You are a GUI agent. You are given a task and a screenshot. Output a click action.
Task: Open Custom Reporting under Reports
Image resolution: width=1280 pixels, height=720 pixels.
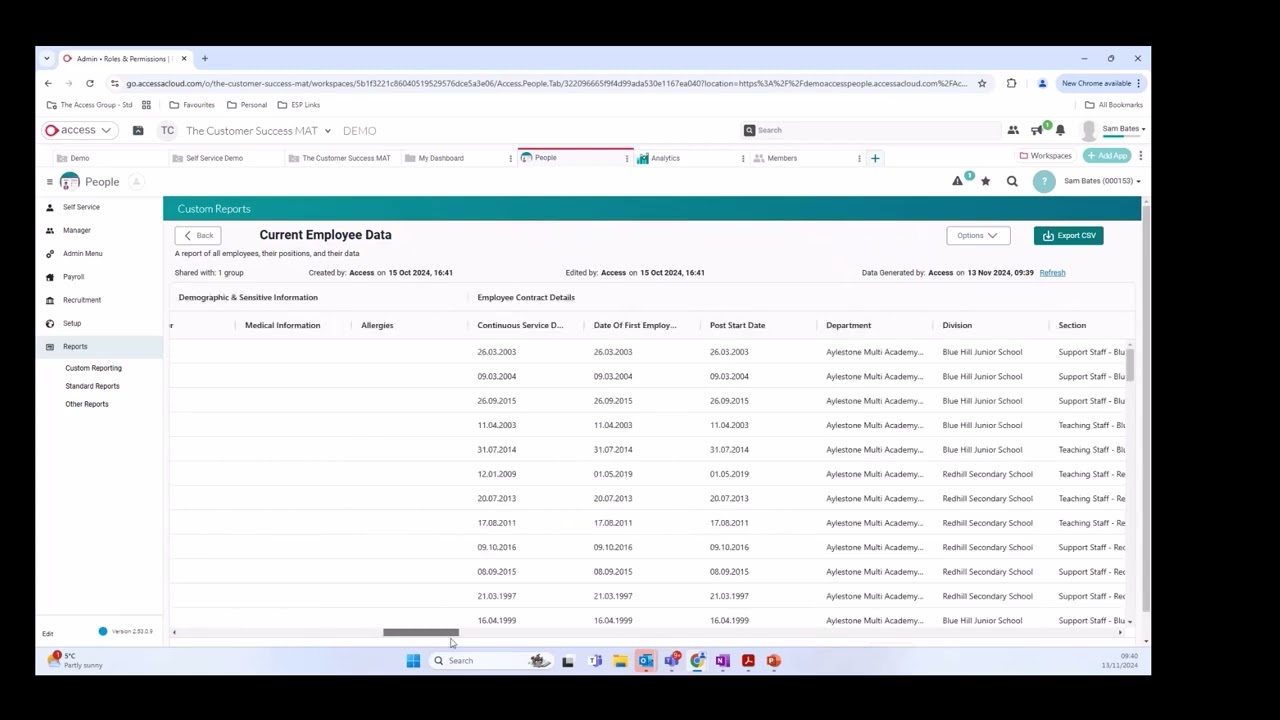click(93, 368)
